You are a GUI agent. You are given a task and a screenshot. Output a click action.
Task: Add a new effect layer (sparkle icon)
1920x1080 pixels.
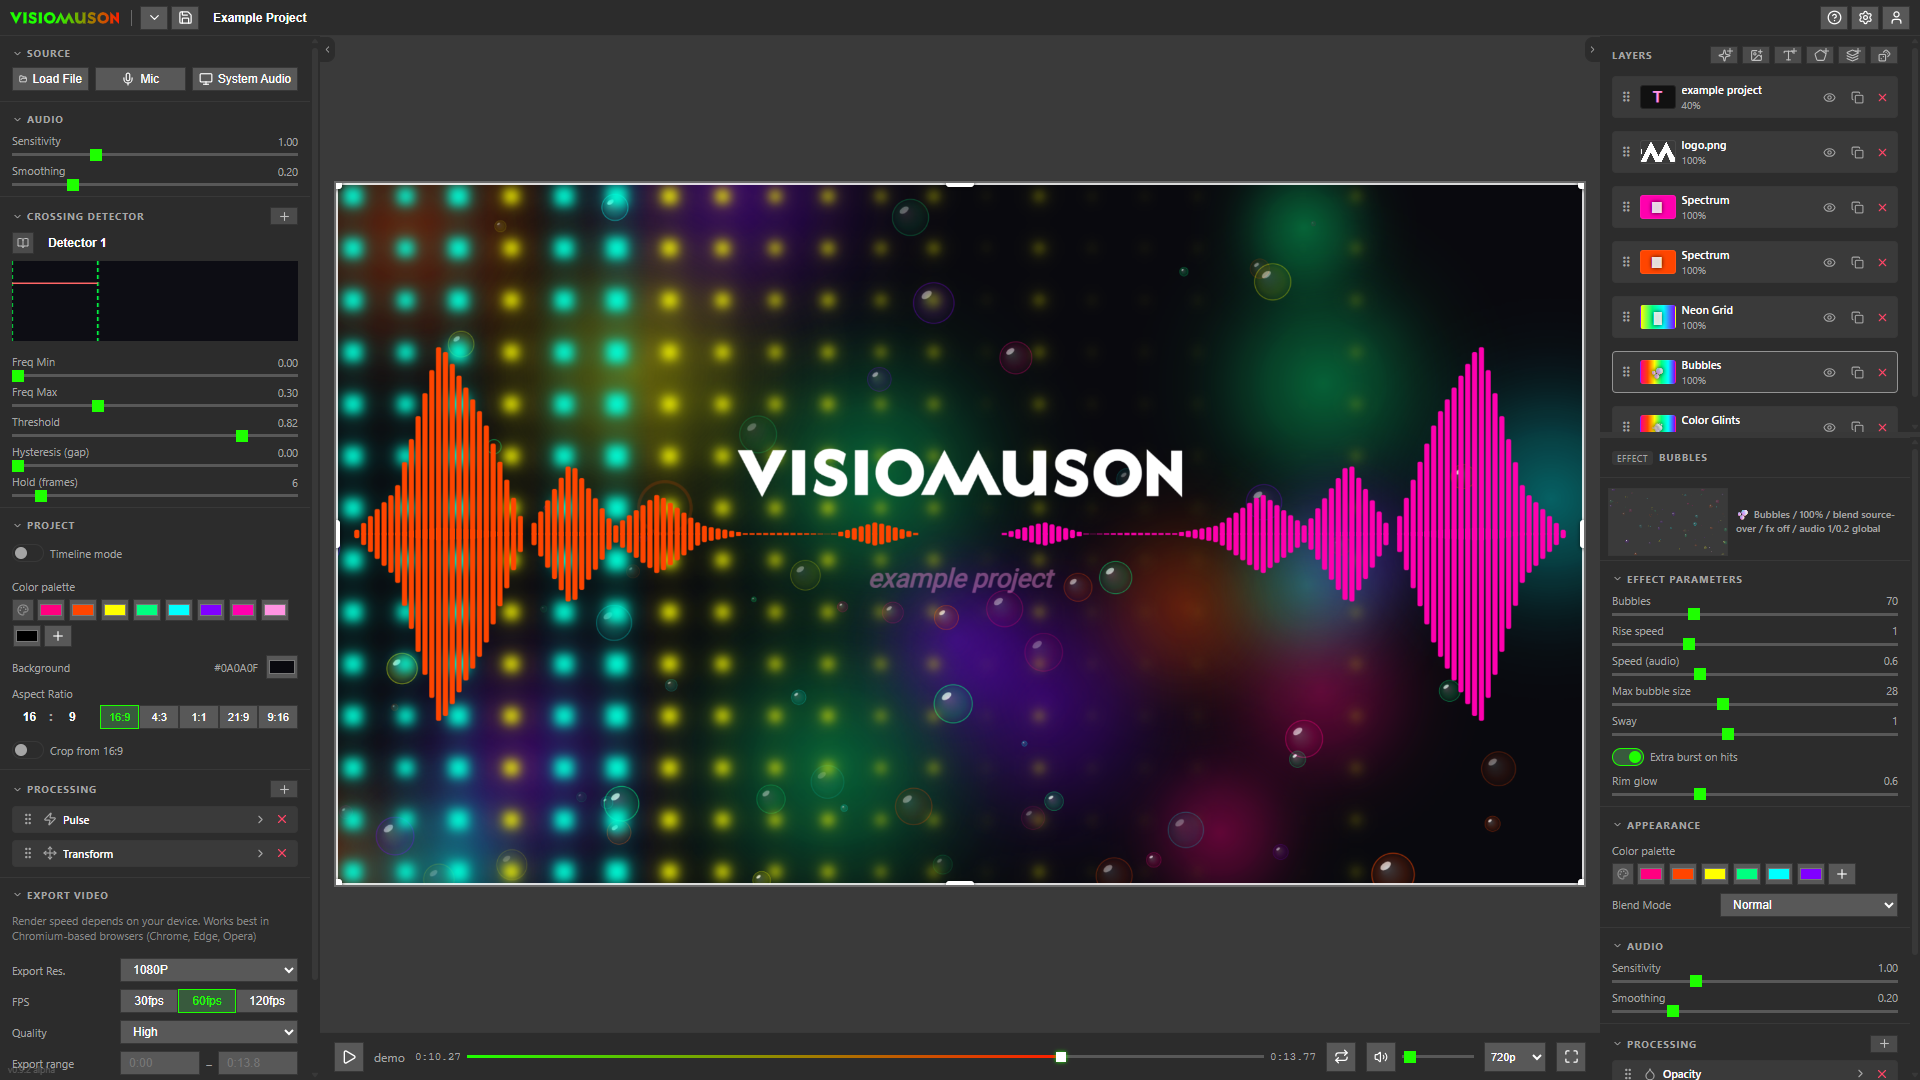tap(1724, 55)
